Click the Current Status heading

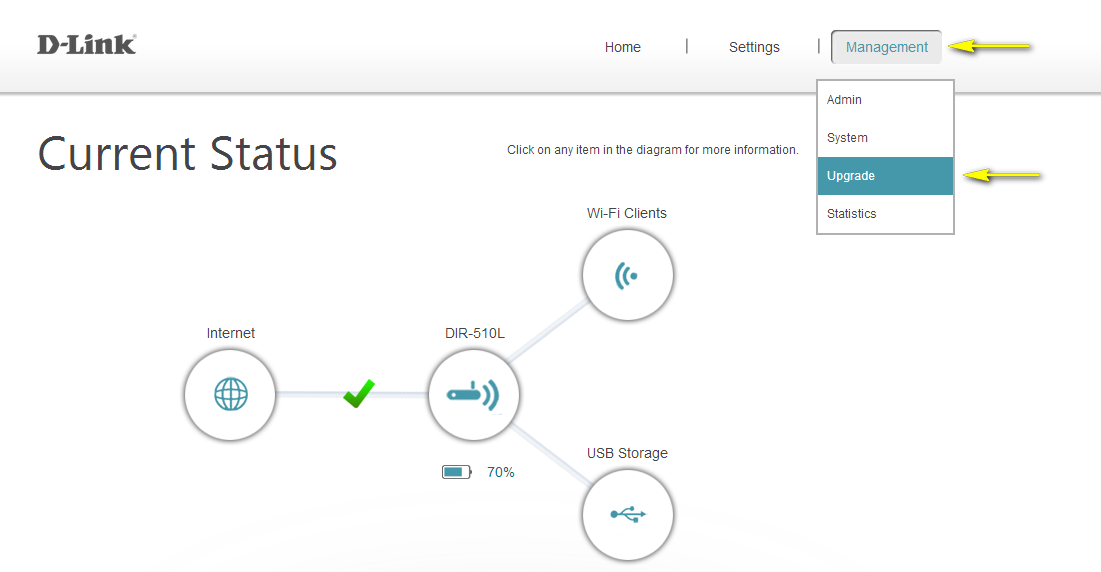click(188, 155)
